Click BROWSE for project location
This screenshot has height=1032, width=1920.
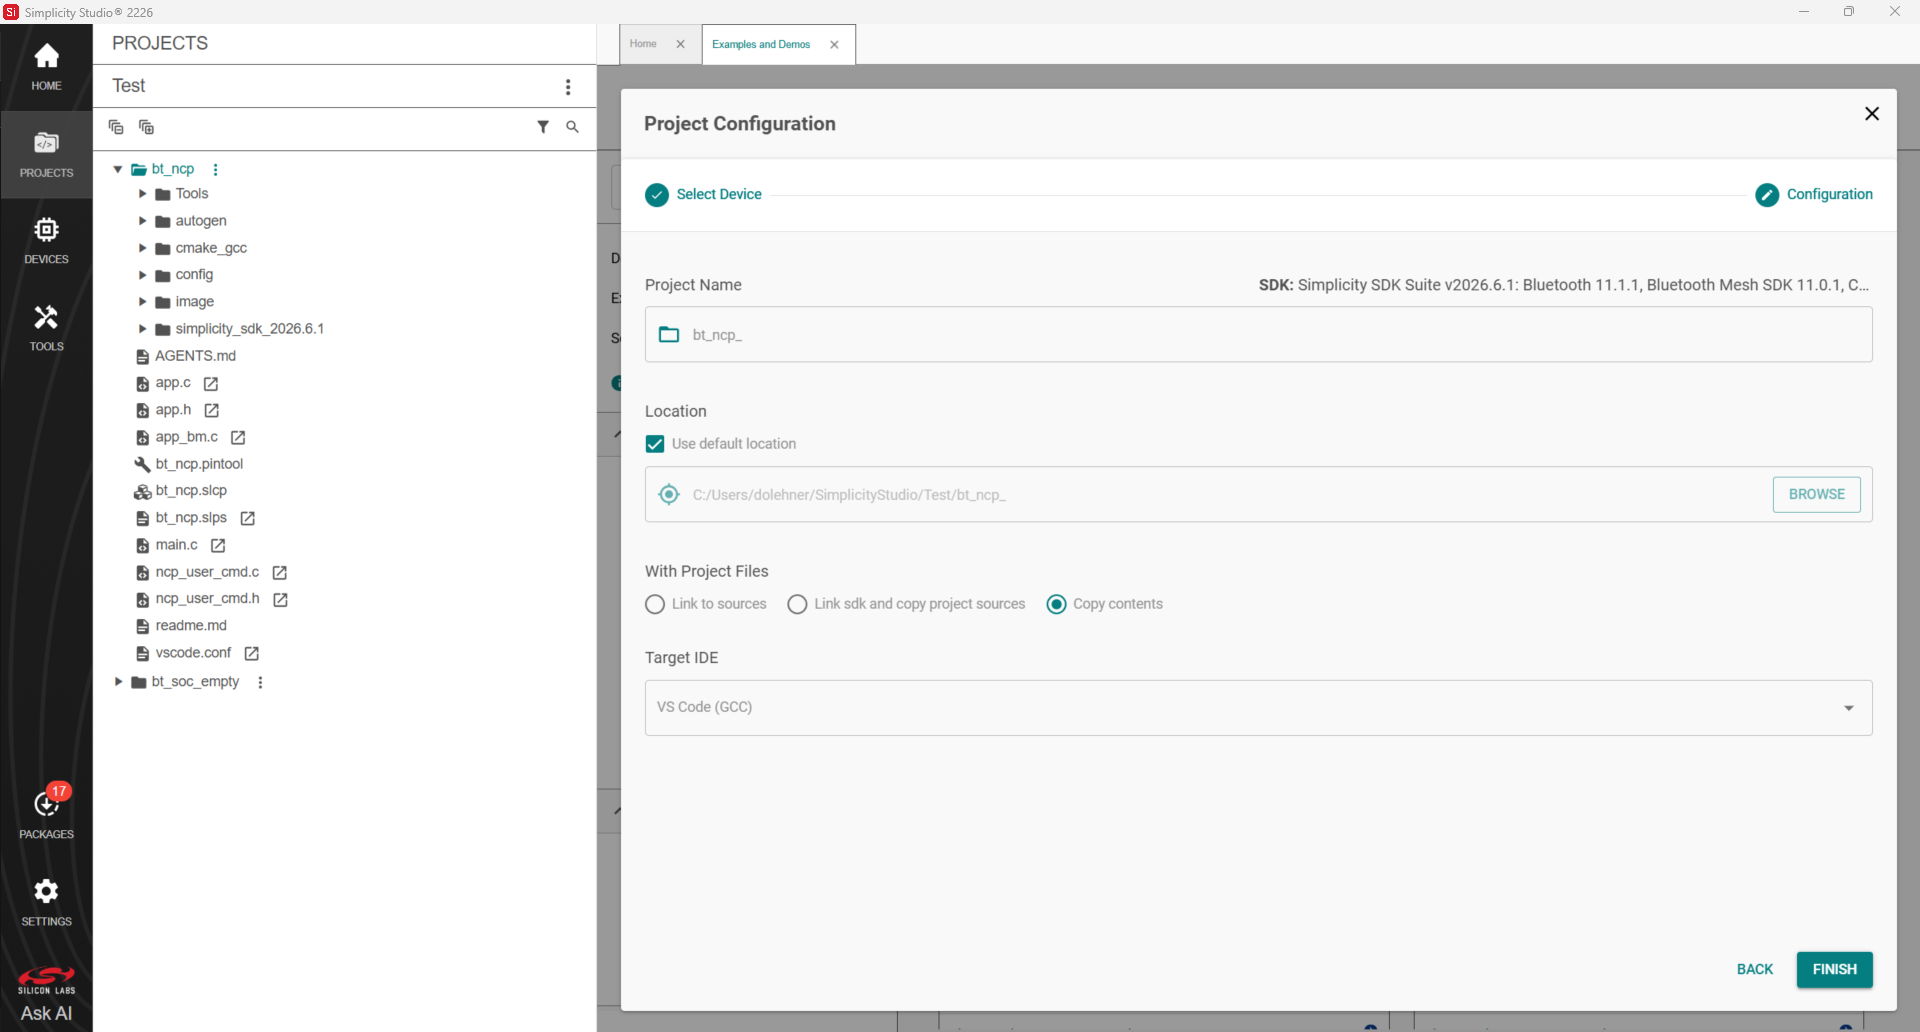tap(1816, 494)
